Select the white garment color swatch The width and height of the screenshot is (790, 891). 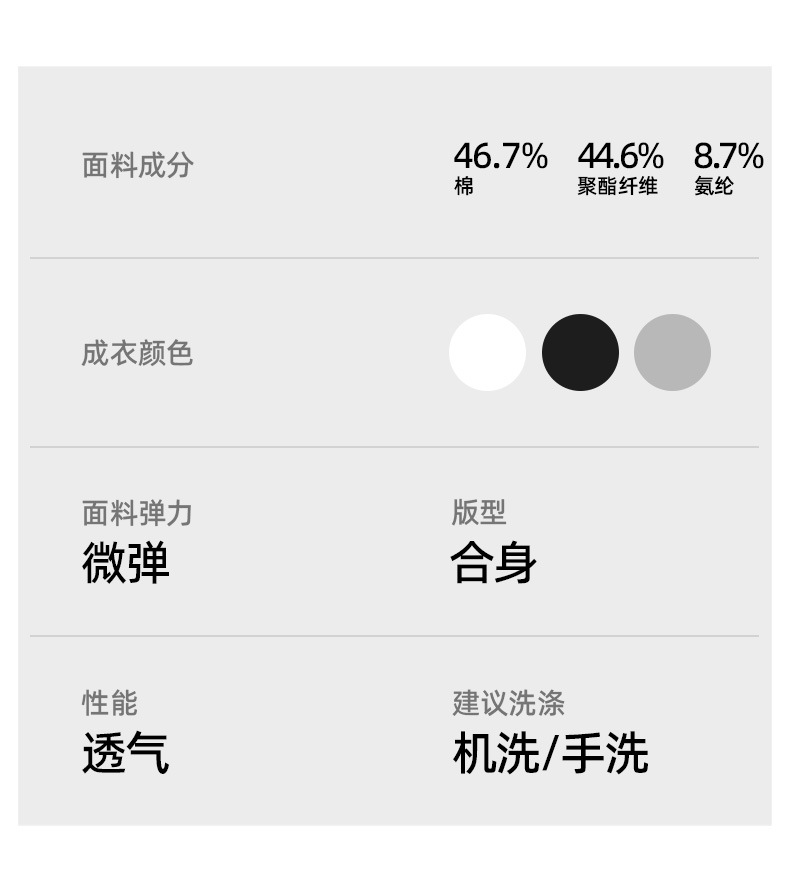pos(487,353)
